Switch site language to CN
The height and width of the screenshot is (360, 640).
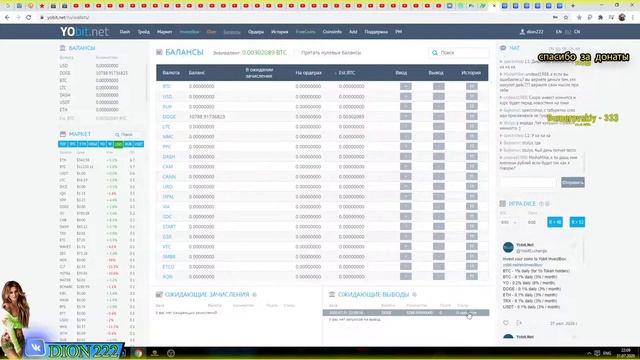[x=577, y=32]
